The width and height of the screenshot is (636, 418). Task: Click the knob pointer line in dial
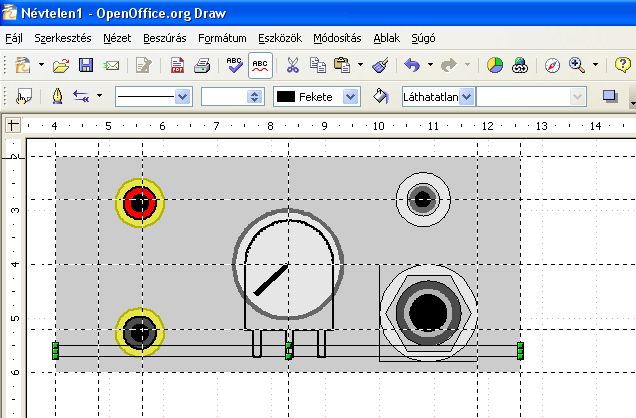coord(271,279)
